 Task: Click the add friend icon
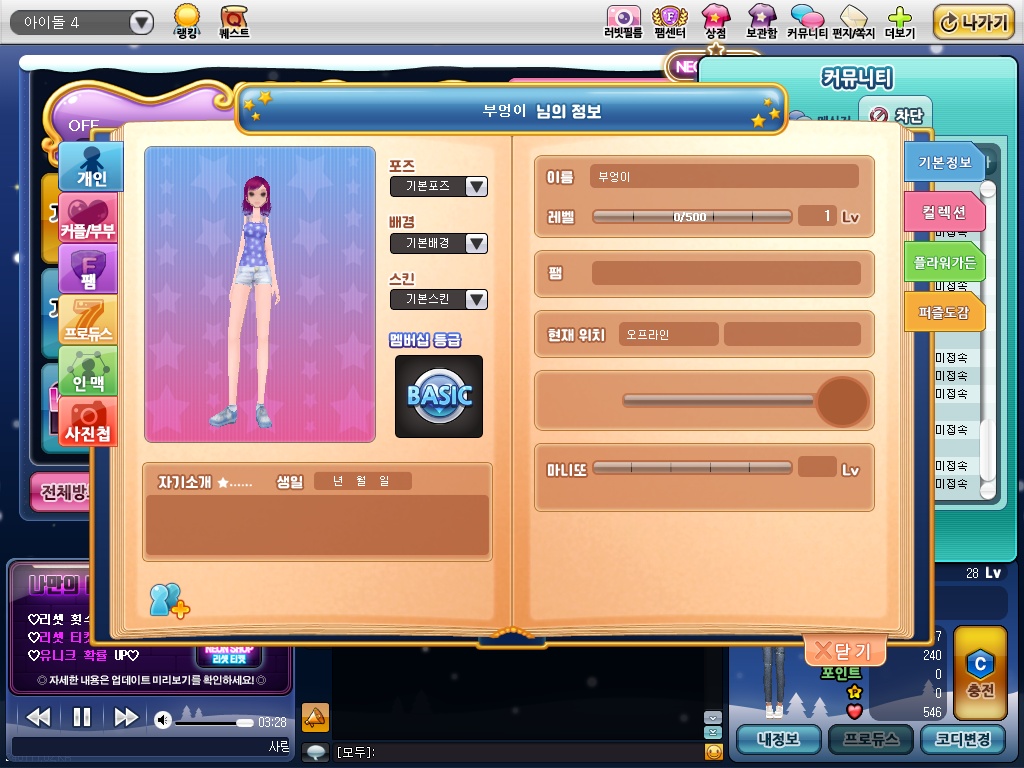tap(169, 601)
